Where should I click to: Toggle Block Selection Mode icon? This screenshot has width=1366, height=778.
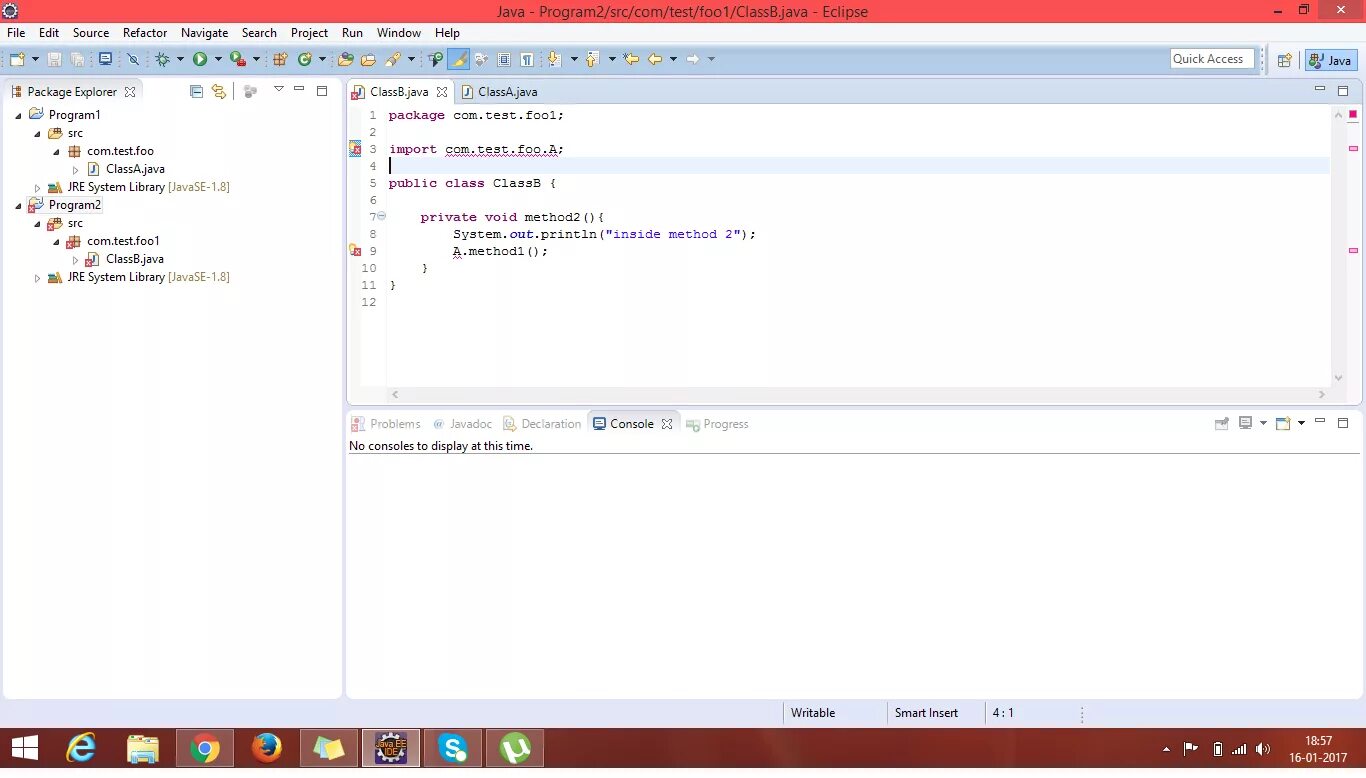[x=504, y=60]
